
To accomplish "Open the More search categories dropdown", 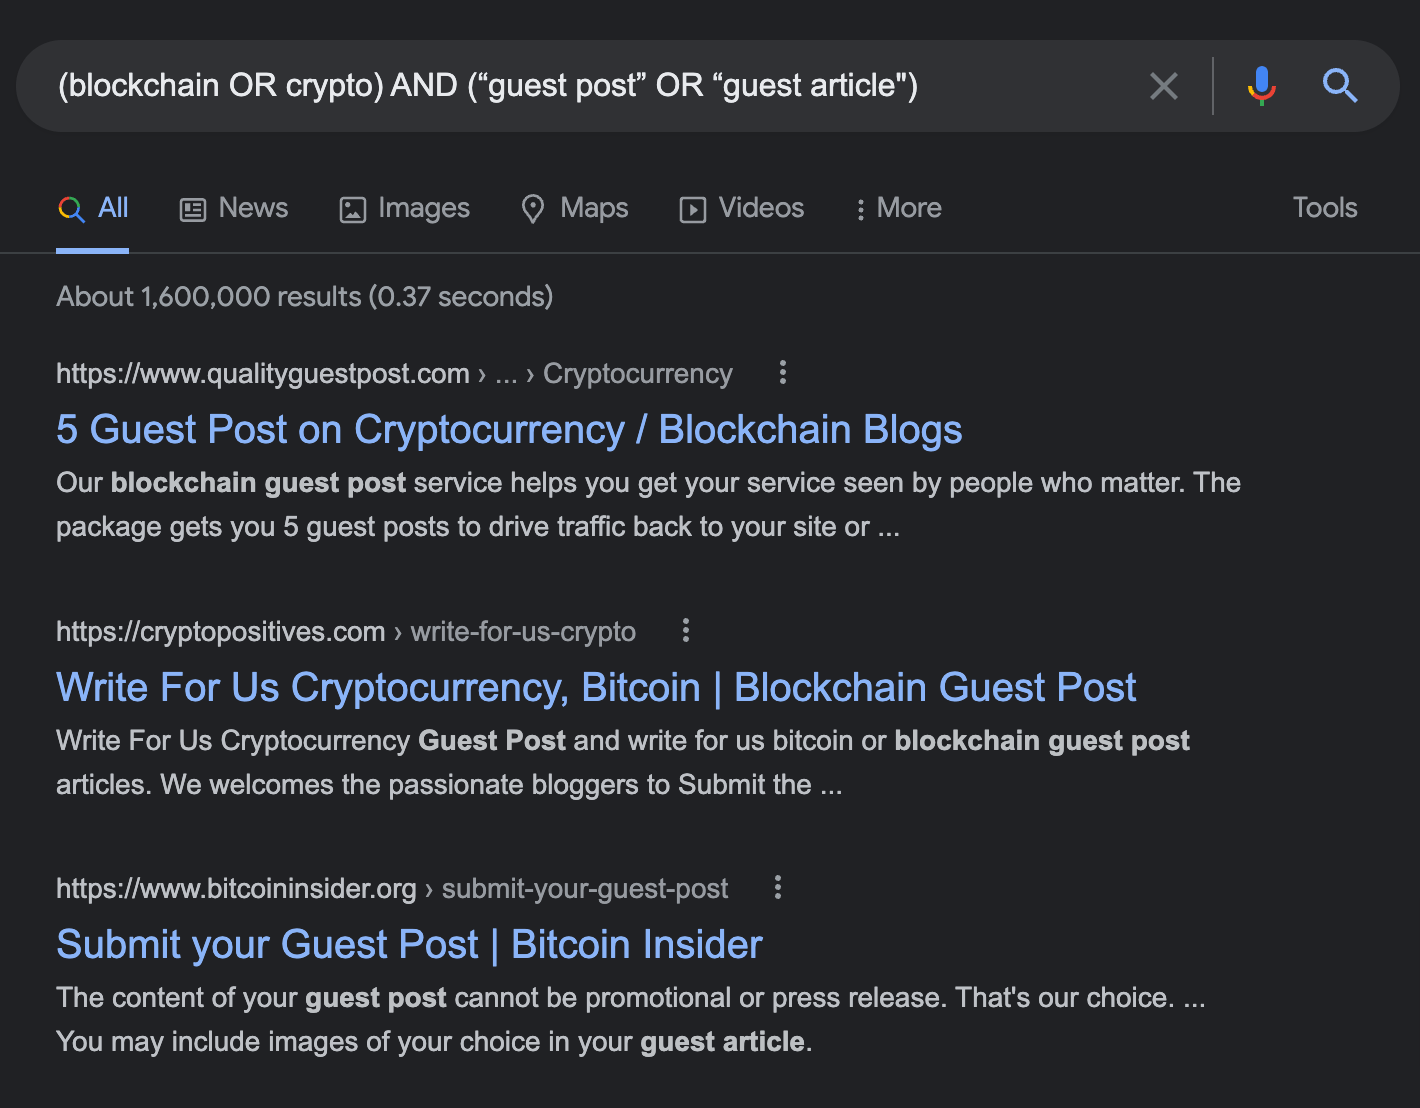I will [897, 208].
